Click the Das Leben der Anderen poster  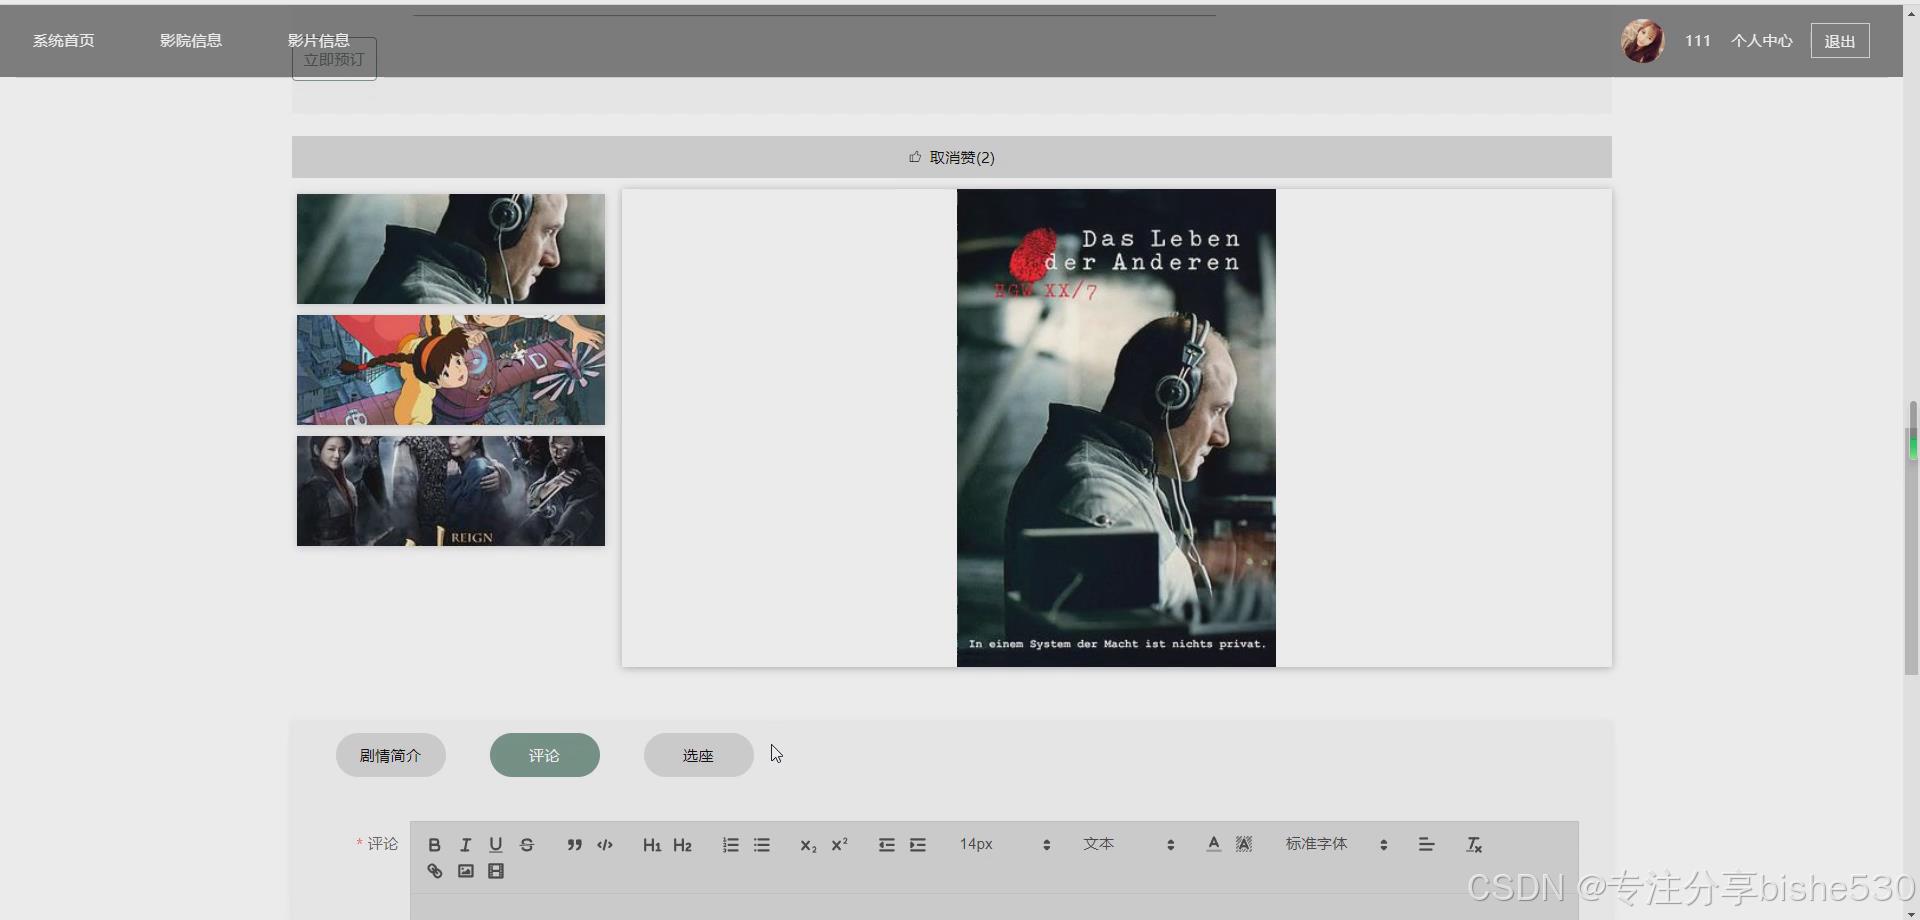(1116, 428)
